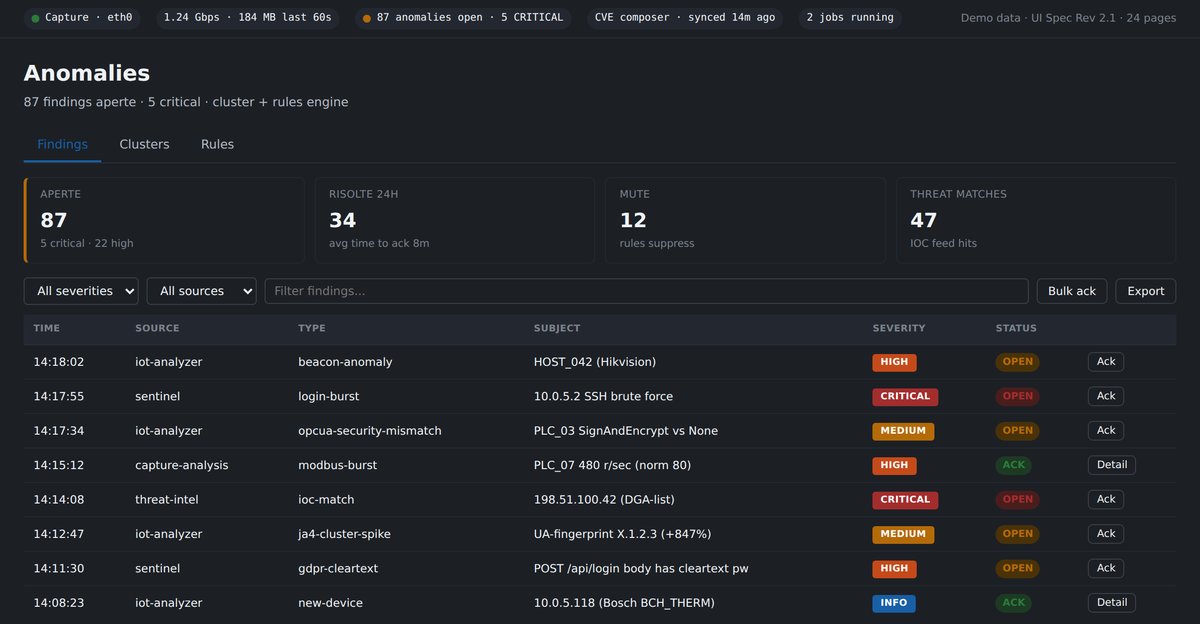Image resolution: width=1200 pixels, height=624 pixels.
Task: Sort by the STATUS column header
Action: pos(1016,328)
